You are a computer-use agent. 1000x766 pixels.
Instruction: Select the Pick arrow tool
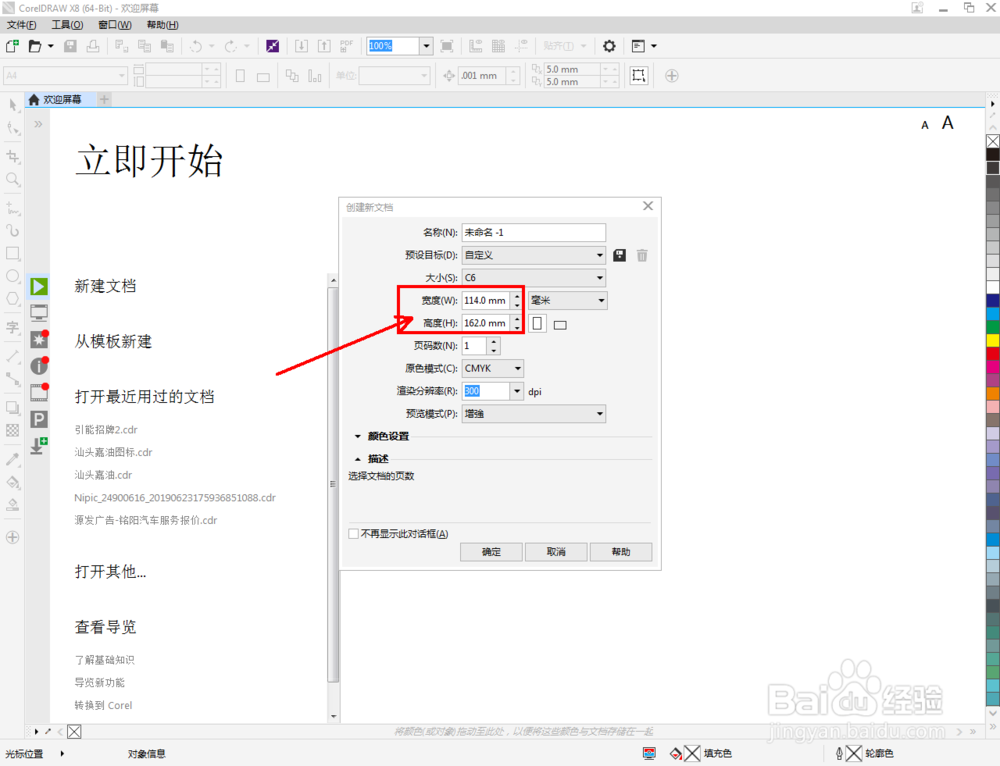tap(12, 105)
